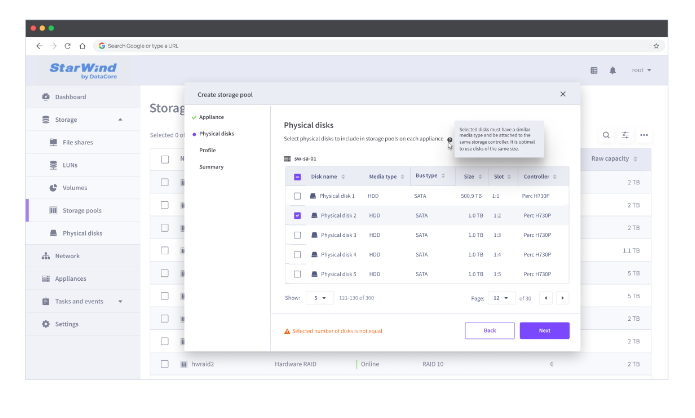This screenshot has height=418, width=695.
Task: Click the Physical disk 1 drive icon
Action: (313, 196)
